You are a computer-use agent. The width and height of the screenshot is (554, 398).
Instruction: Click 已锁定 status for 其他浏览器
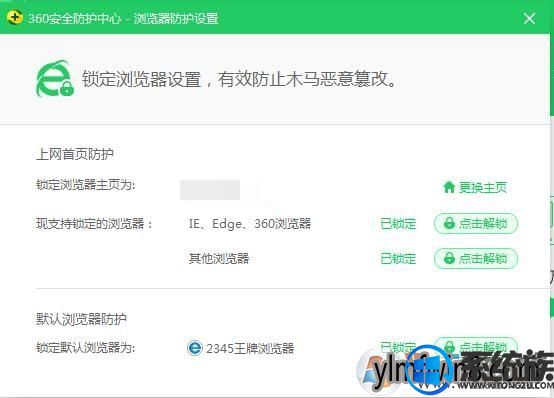pos(398,259)
